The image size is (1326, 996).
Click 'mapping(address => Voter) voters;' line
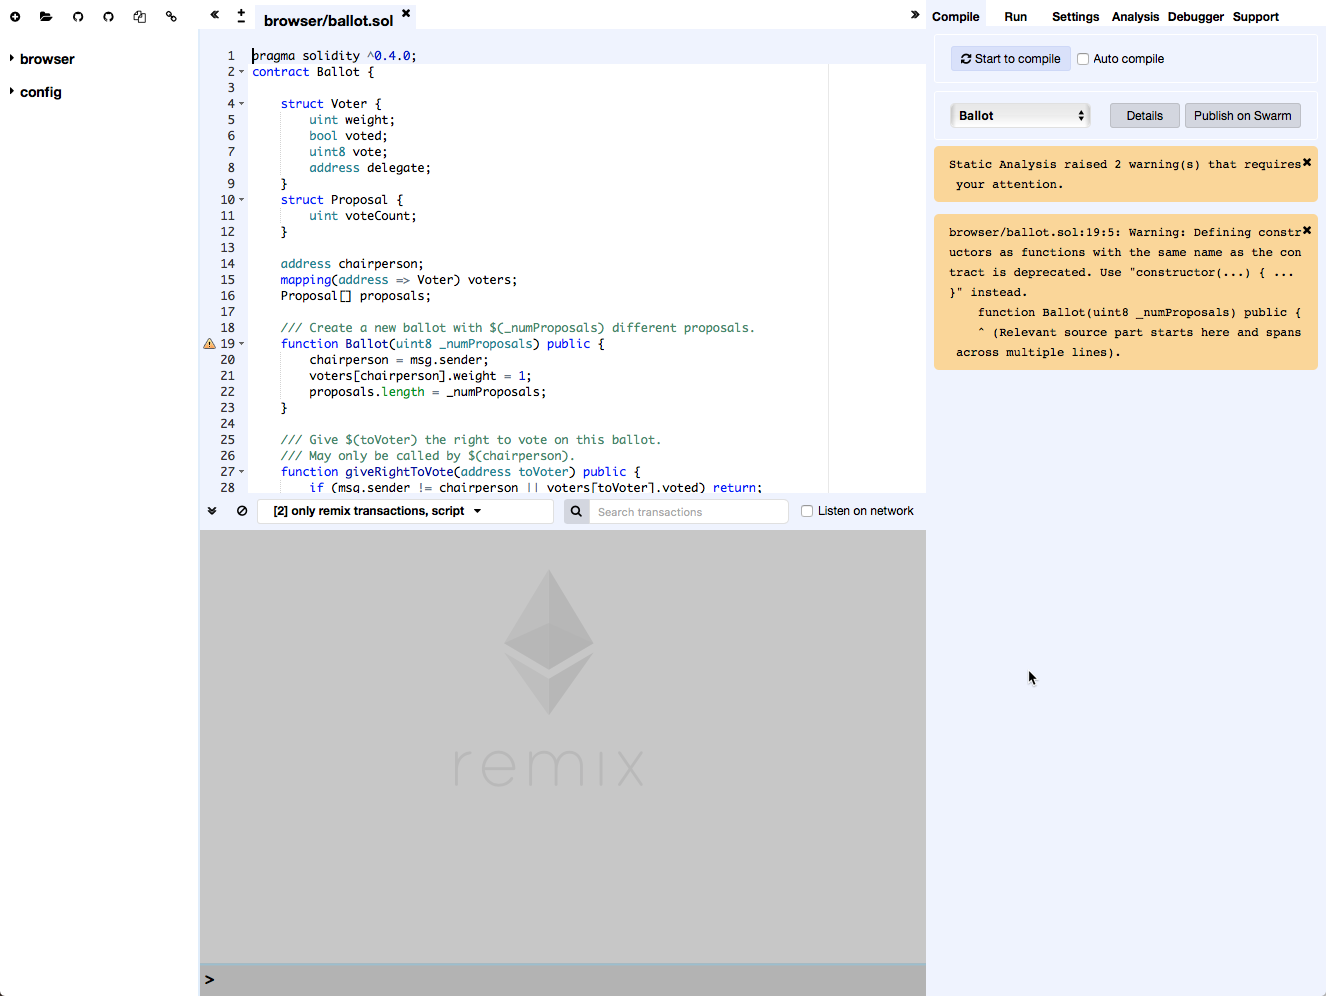(x=399, y=280)
